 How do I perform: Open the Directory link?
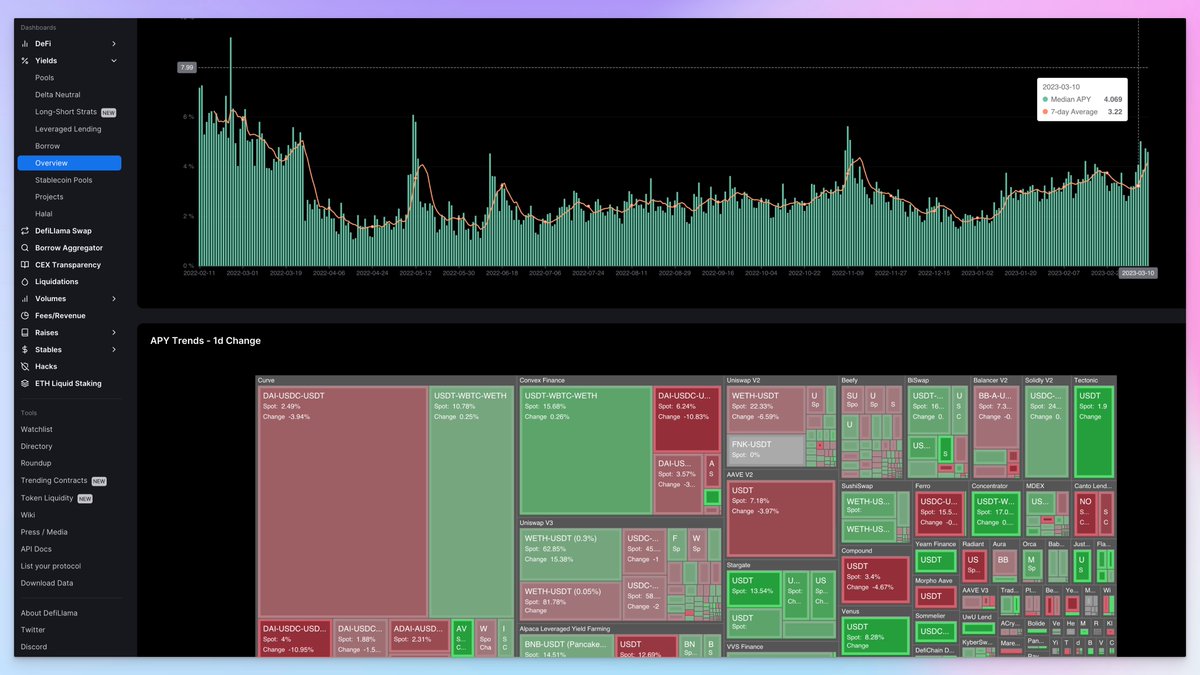click(37, 447)
